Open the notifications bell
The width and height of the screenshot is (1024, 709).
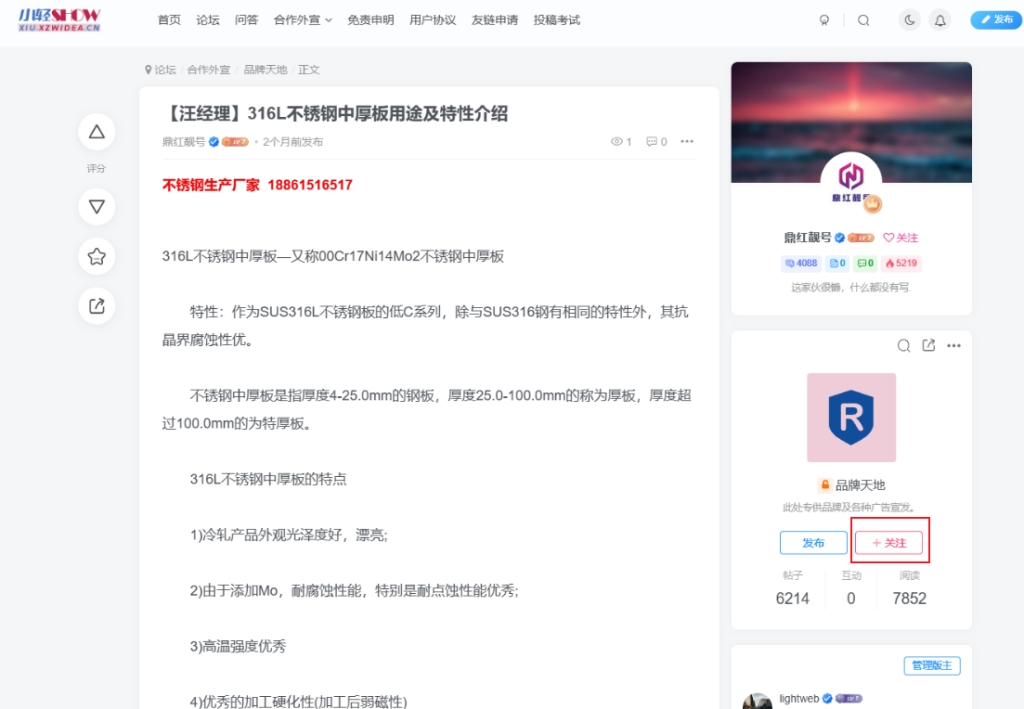939,20
